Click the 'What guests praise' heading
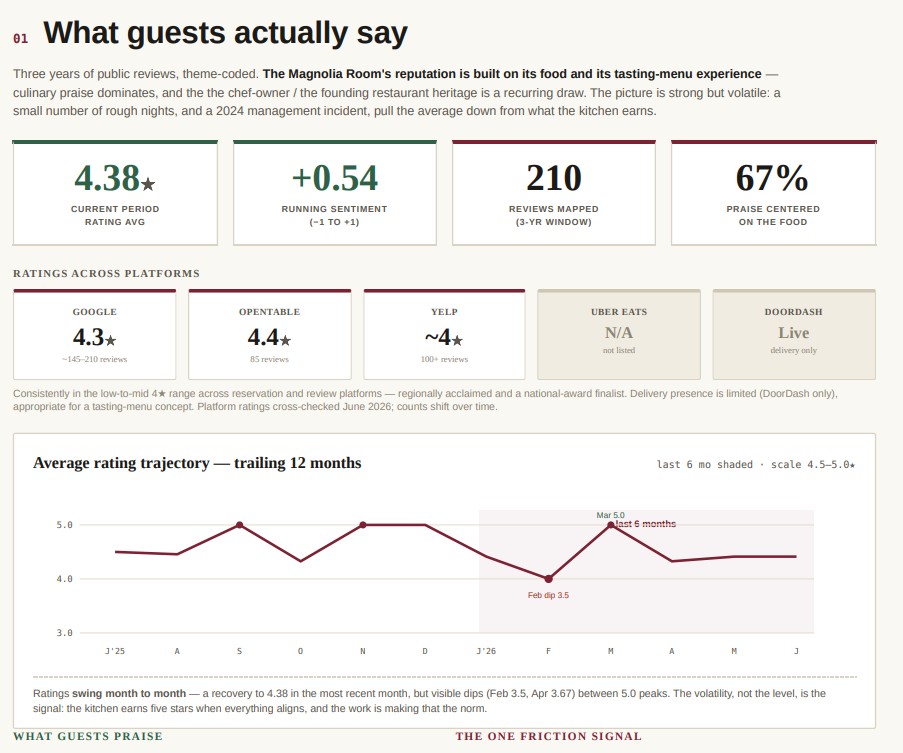 click(88, 736)
